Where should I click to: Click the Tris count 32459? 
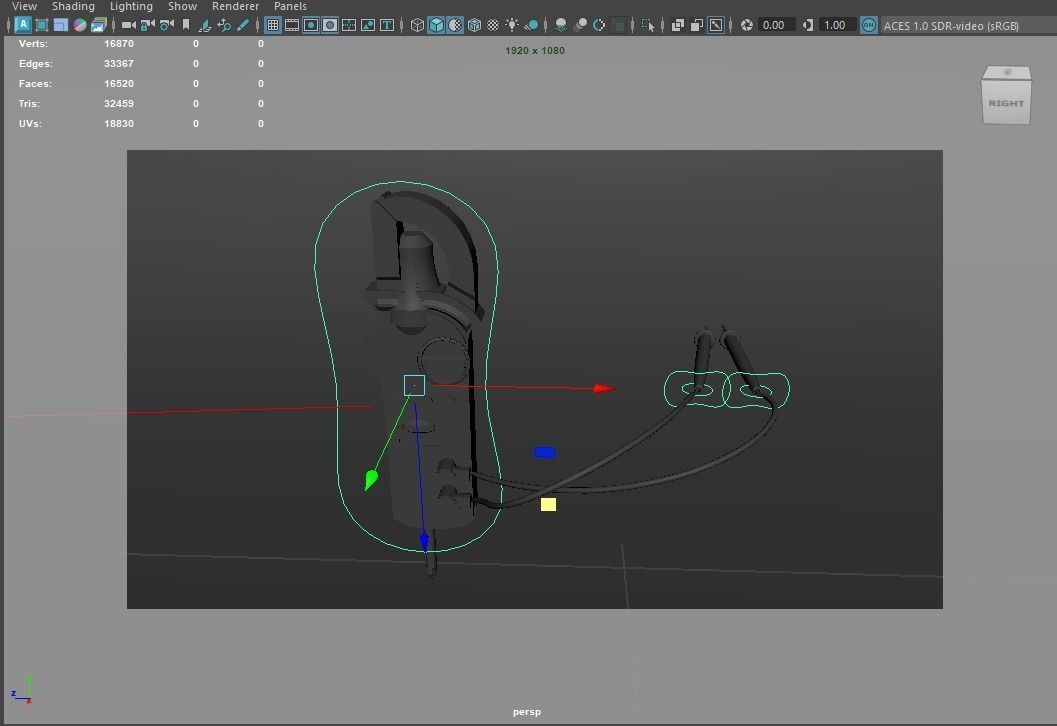click(x=119, y=103)
